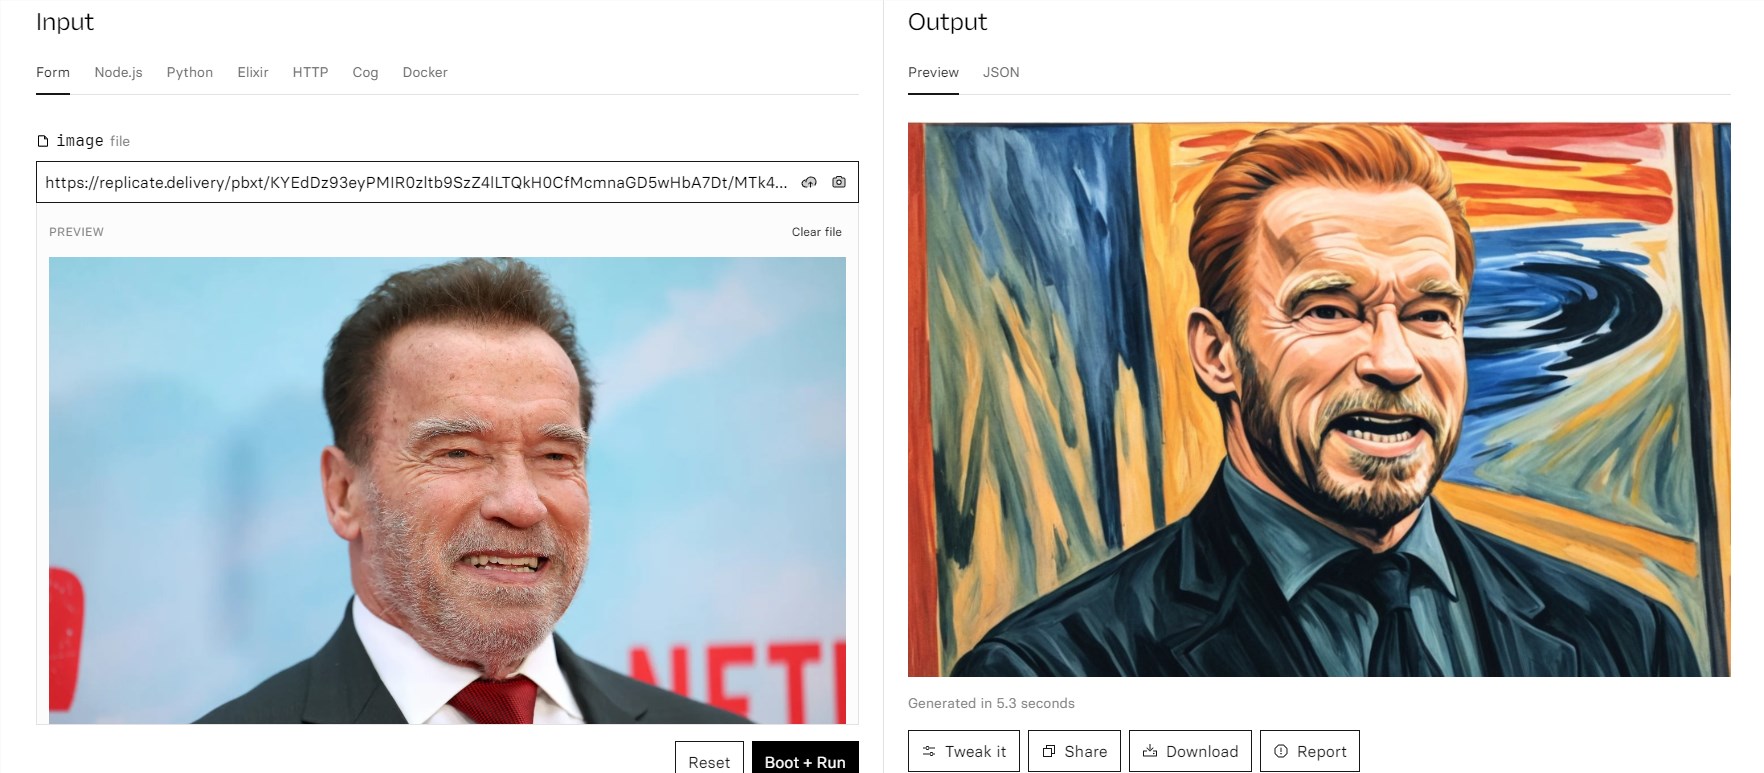Select the Elixir tab
Image resolution: width=1764 pixels, height=773 pixels.
pos(252,72)
